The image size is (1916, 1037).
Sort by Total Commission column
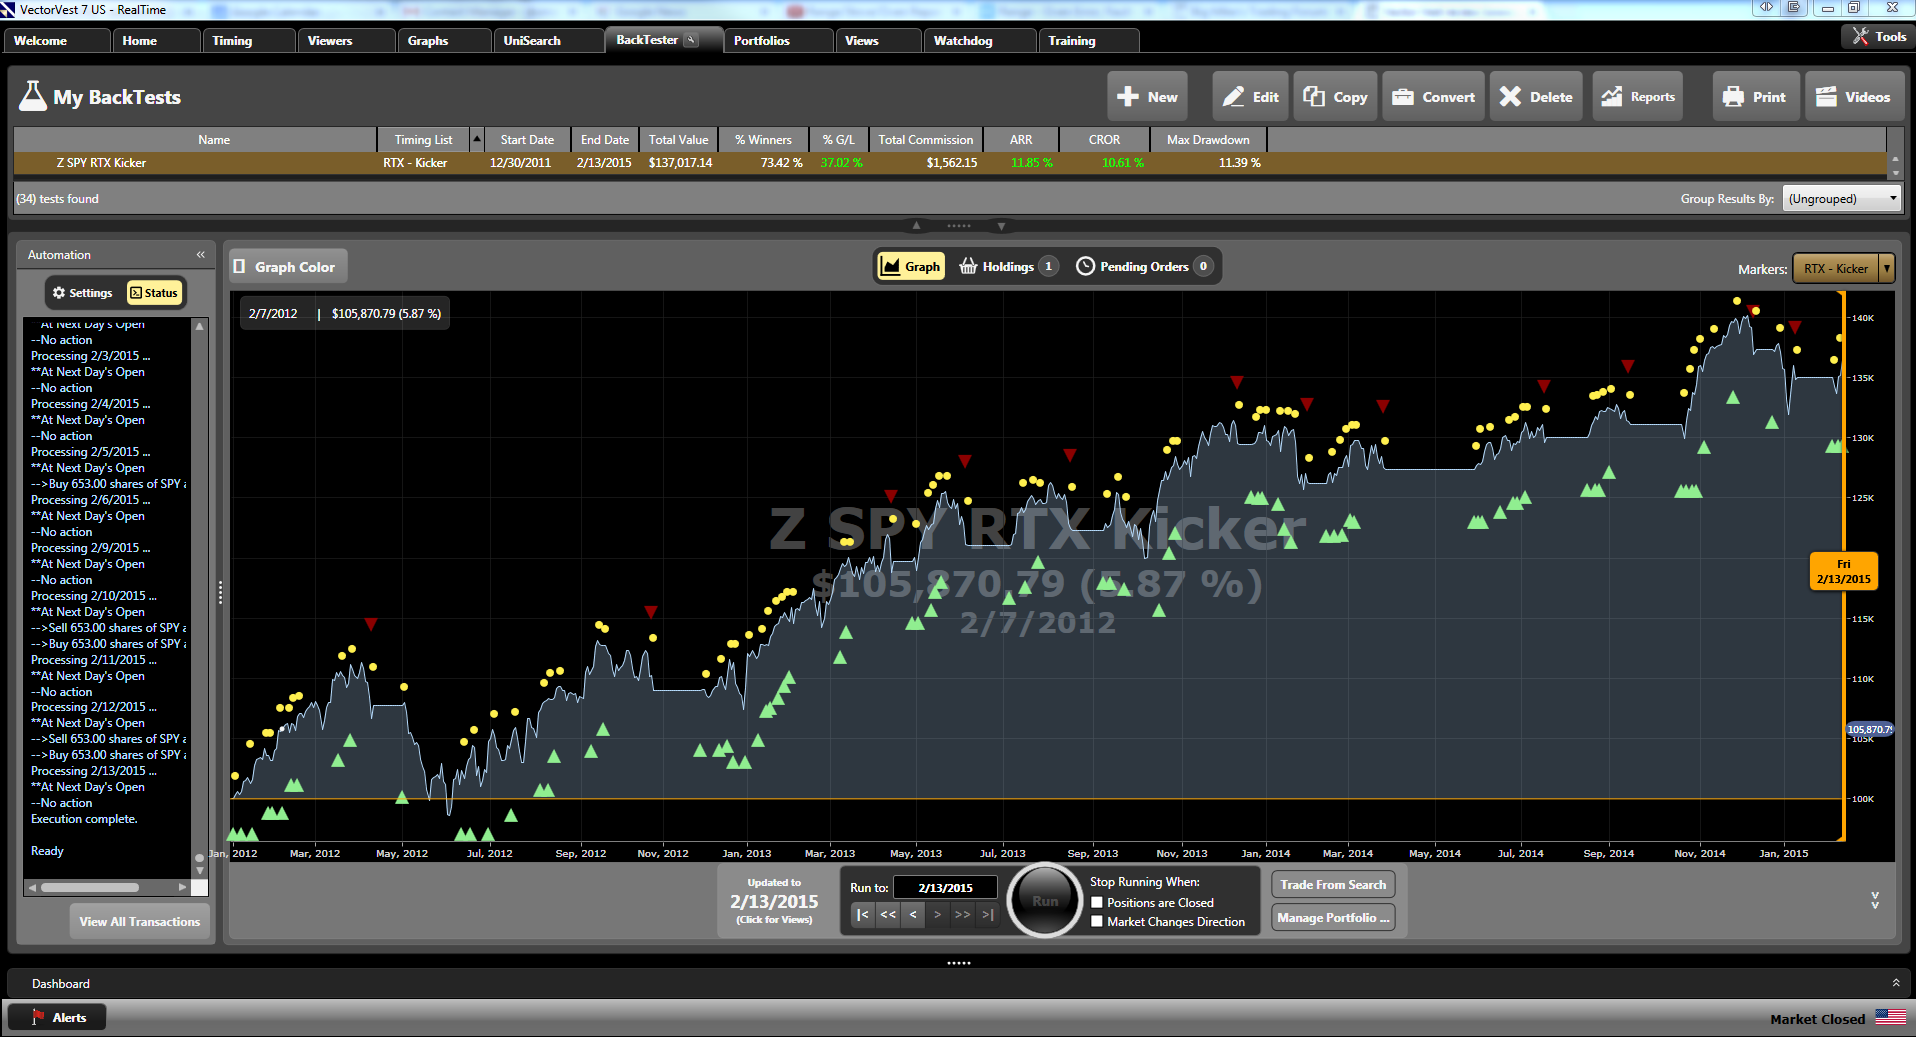tap(925, 140)
